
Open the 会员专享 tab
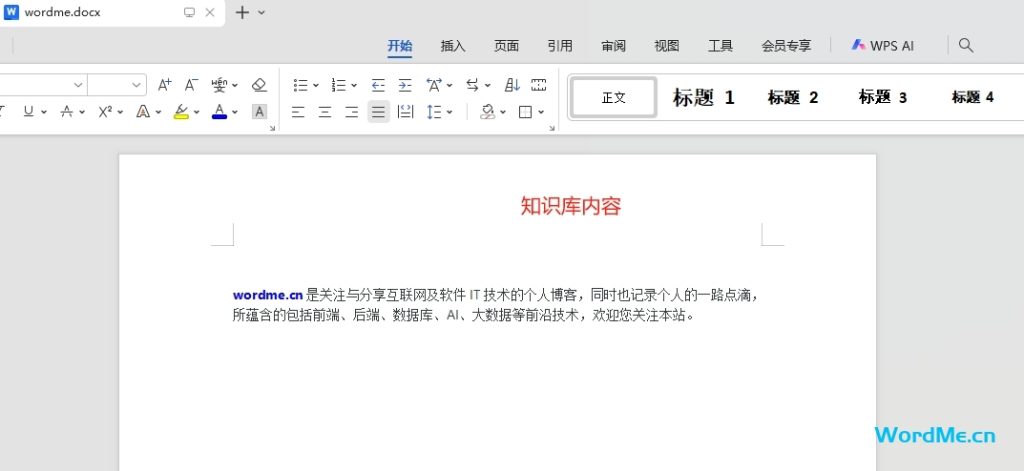786,46
